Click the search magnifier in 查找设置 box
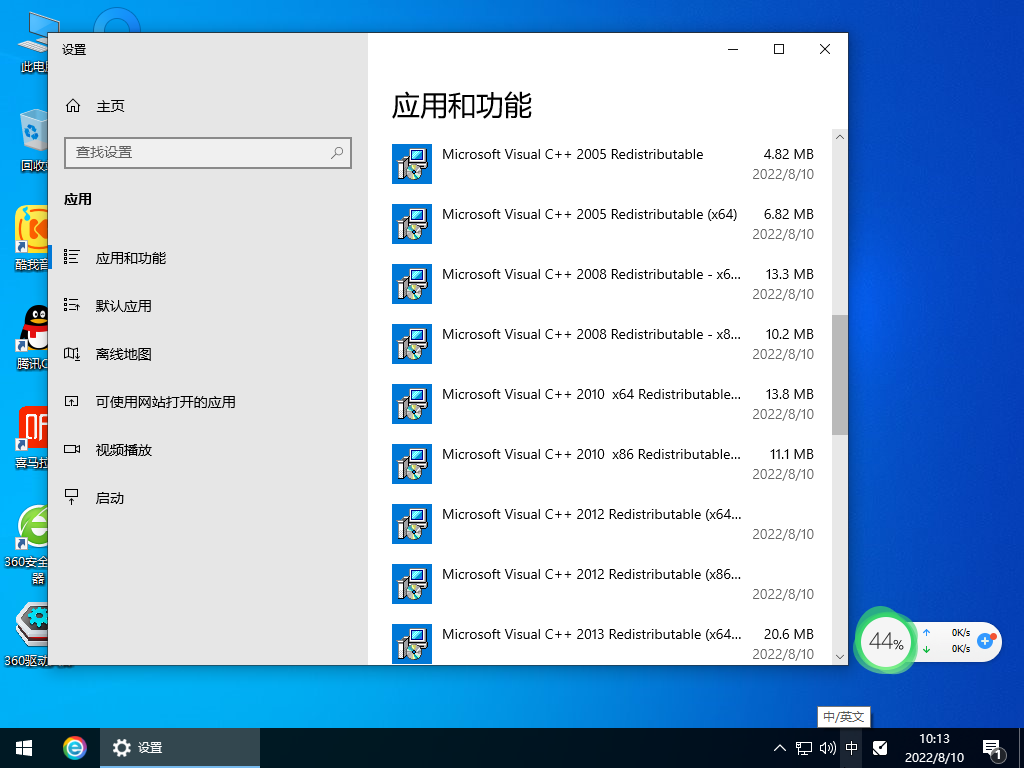The image size is (1024, 768). 337,153
